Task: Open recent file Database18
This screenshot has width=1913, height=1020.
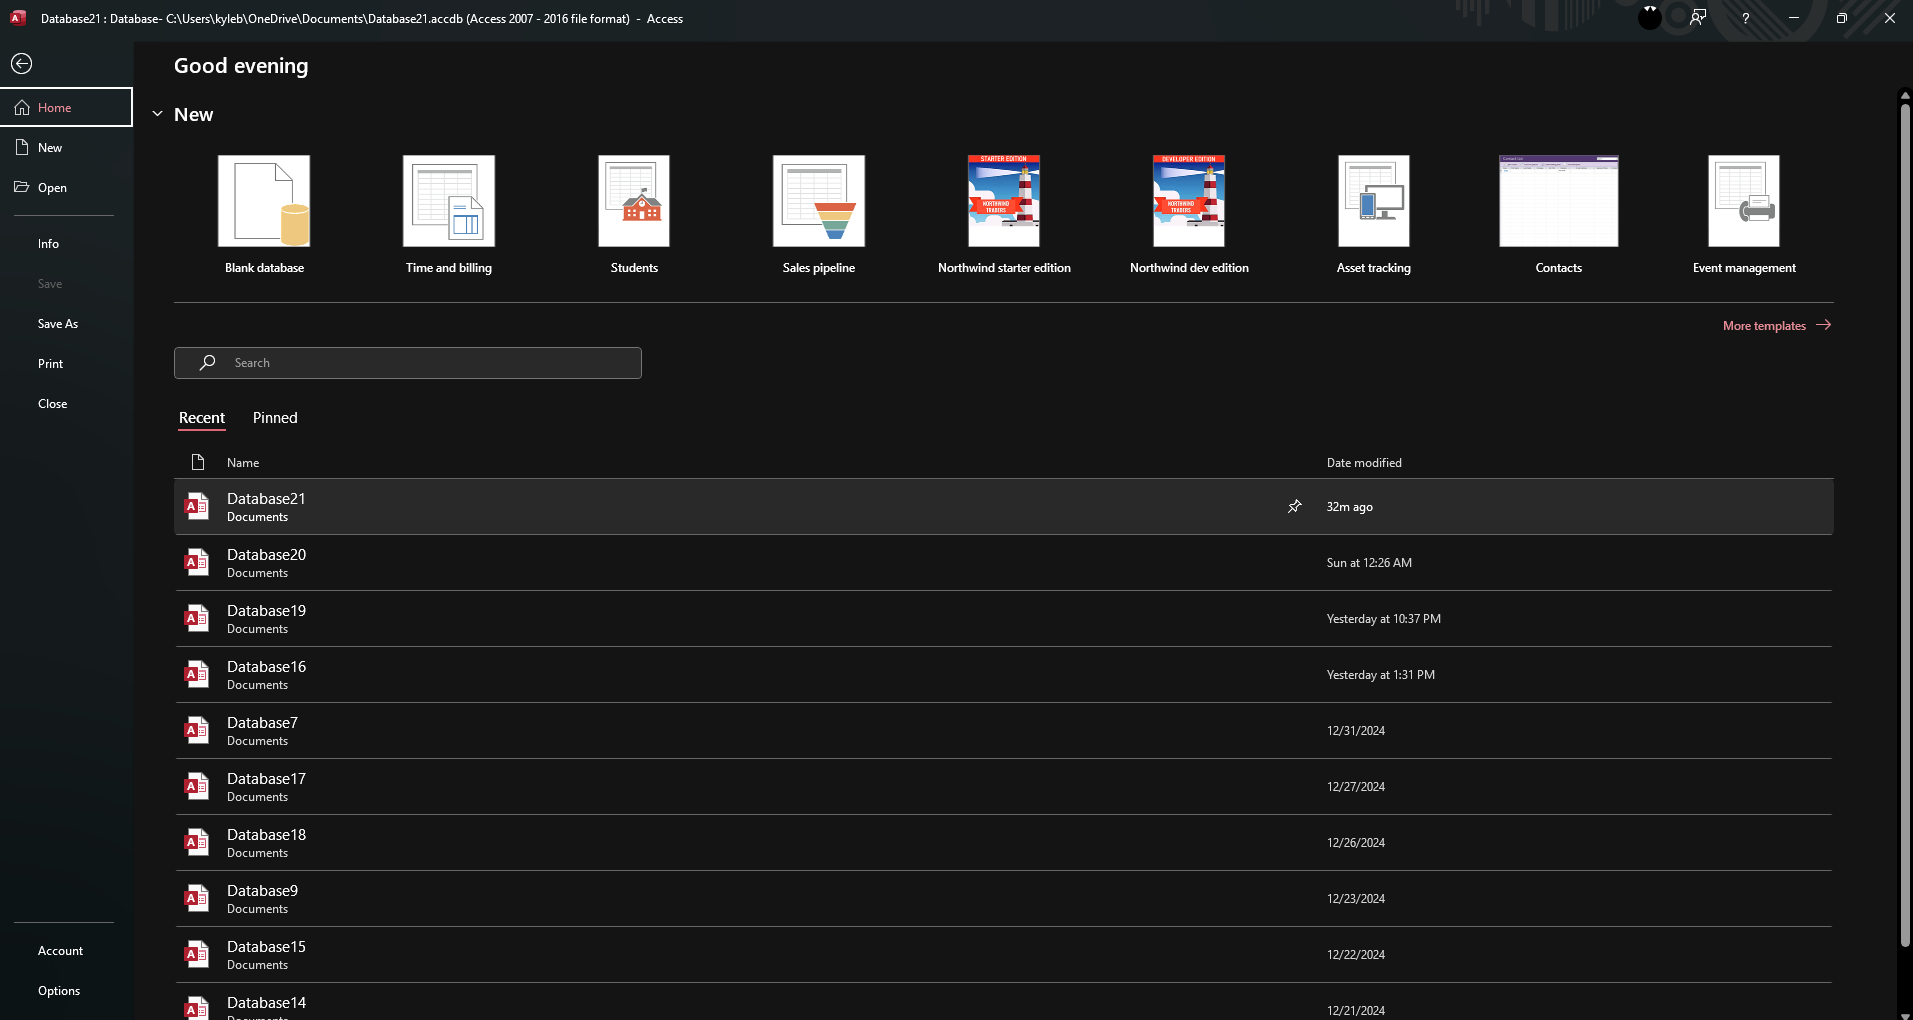Action: coord(1003,843)
